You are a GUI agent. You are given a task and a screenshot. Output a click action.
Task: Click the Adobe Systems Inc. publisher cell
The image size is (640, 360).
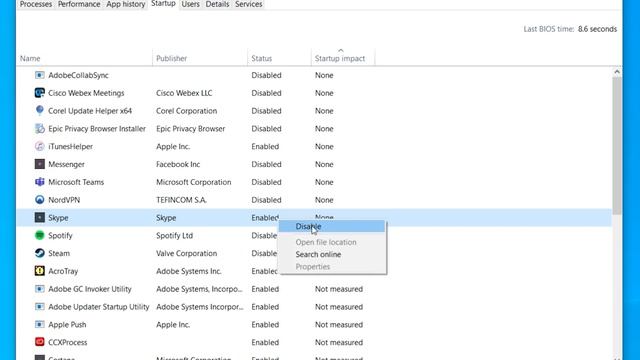[x=189, y=271]
